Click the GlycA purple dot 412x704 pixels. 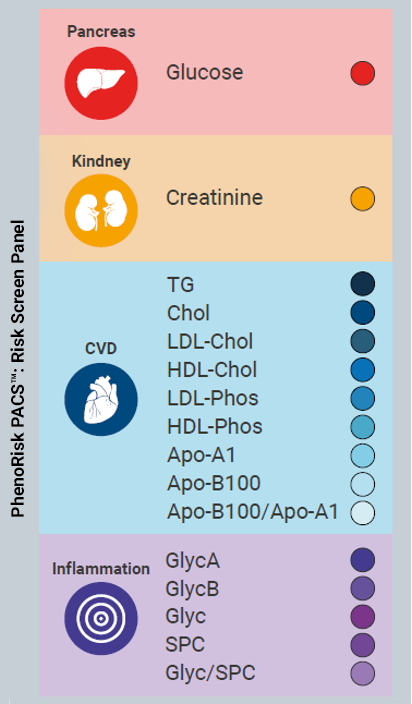(363, 559)
